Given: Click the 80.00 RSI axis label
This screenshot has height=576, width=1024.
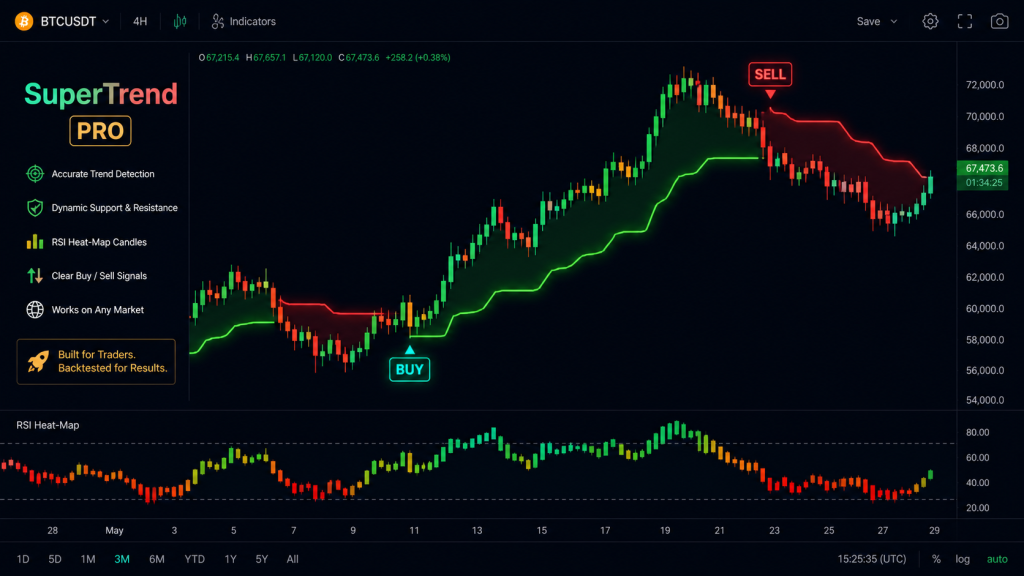Looking at the screenshot, I should coord(978,432).
